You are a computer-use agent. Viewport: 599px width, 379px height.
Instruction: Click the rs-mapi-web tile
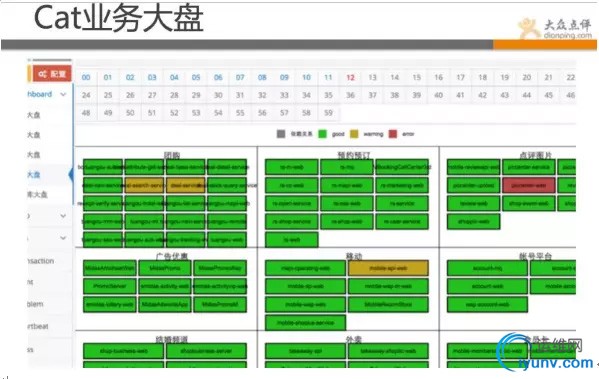click(347, 185)
